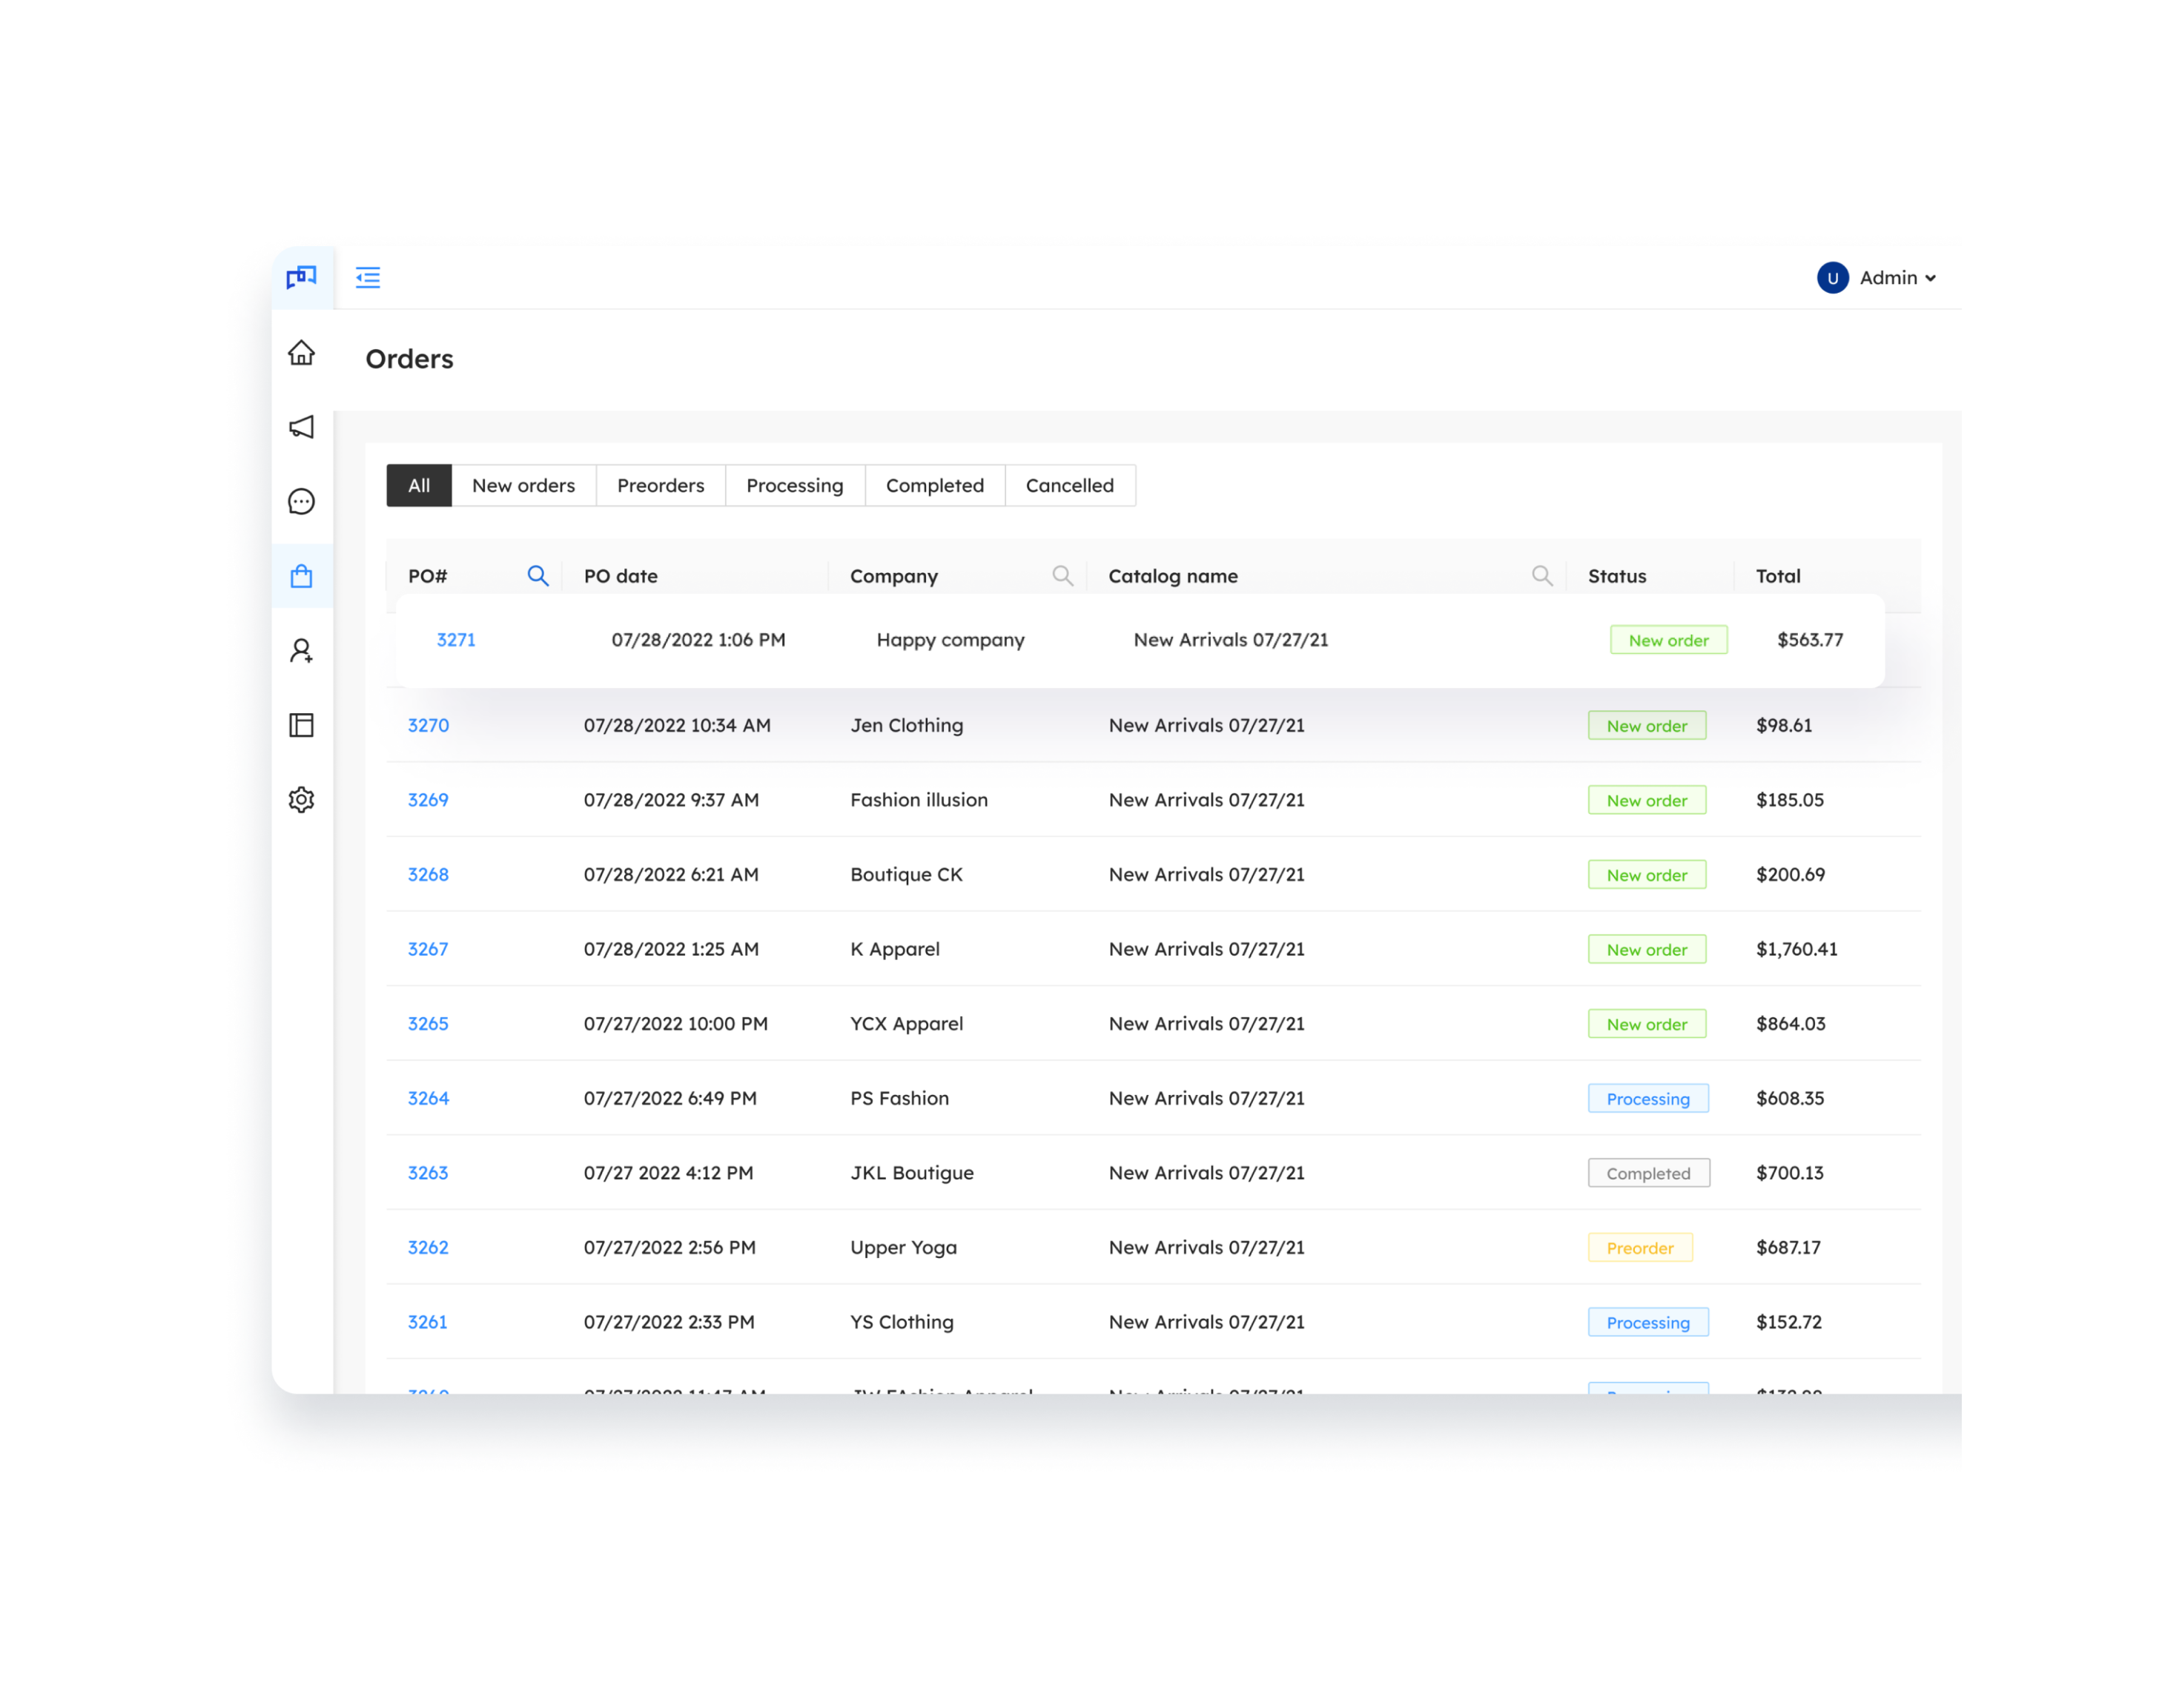
Task: Click the app logo icon
Action: click(301, 277)
